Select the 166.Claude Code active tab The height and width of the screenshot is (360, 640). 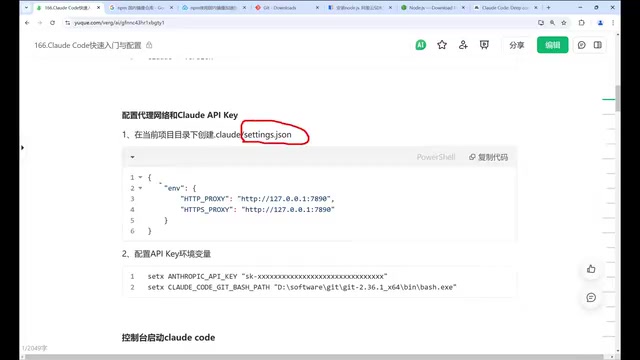coord(67,8)
